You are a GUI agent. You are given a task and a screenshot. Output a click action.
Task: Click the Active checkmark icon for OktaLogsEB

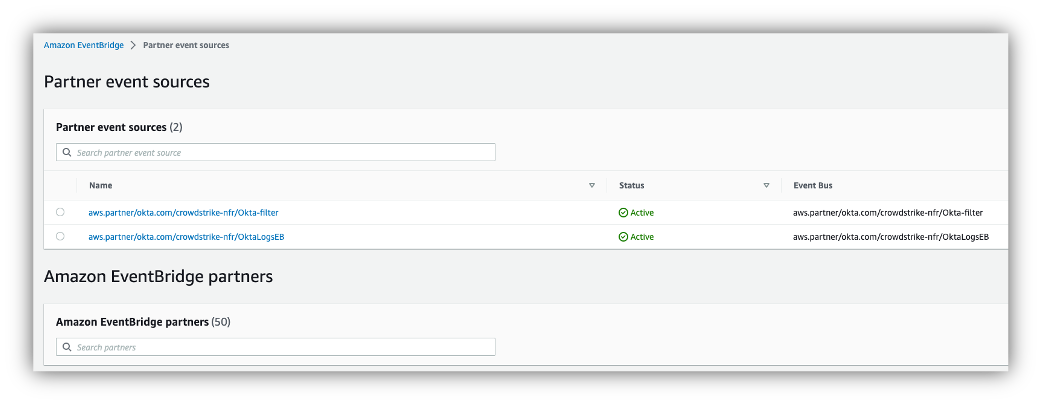623,237
